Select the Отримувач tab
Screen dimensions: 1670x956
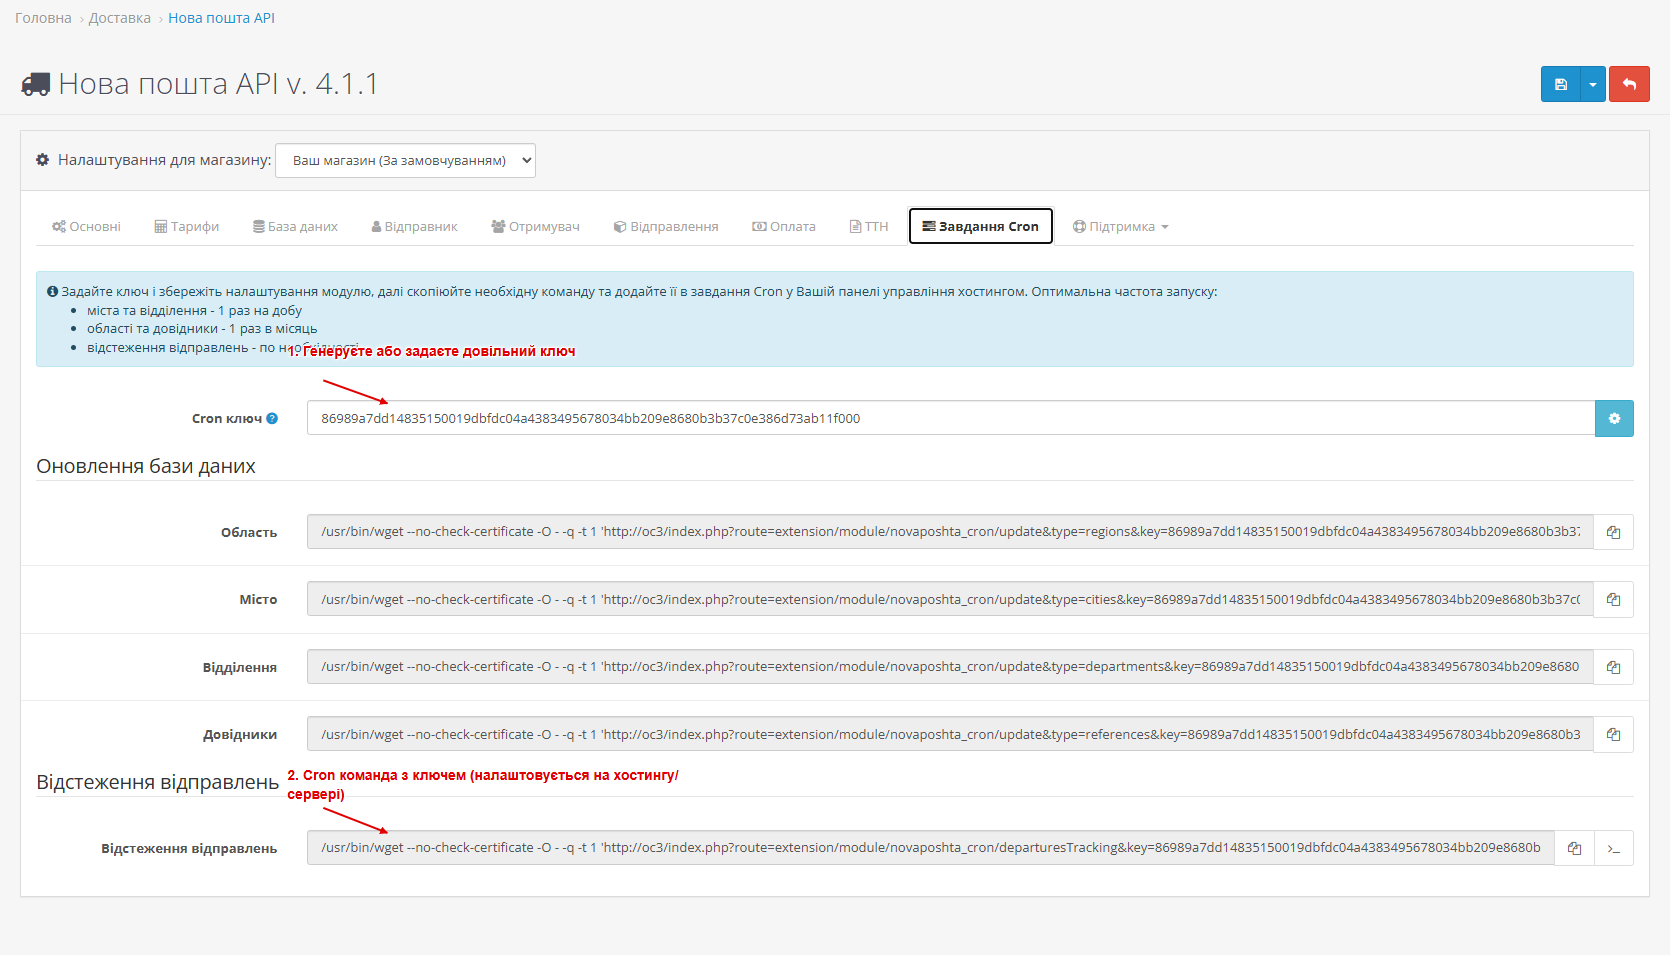(535, 226)
